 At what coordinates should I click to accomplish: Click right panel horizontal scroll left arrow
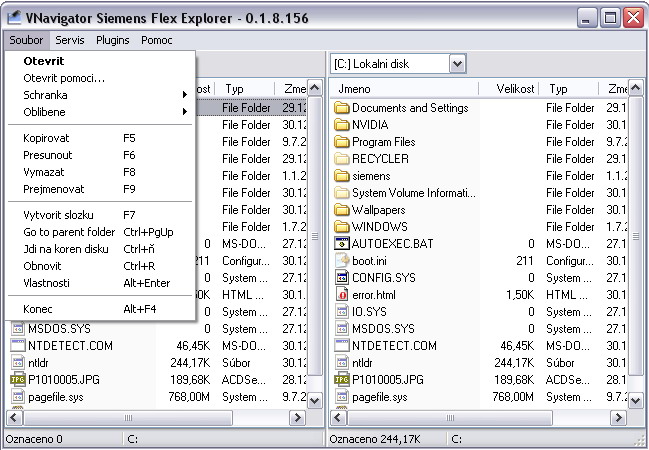click(338, 417)
